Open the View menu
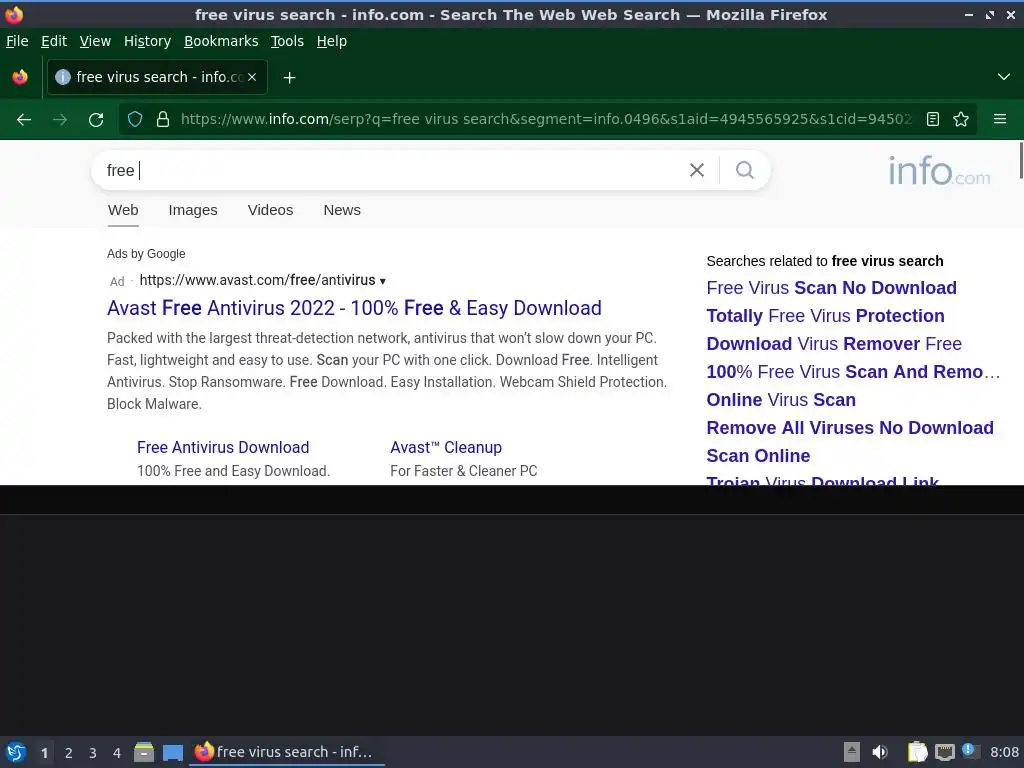Image resolution: width=1024 pixels, height=768 pixels. [x=95, y=41]
